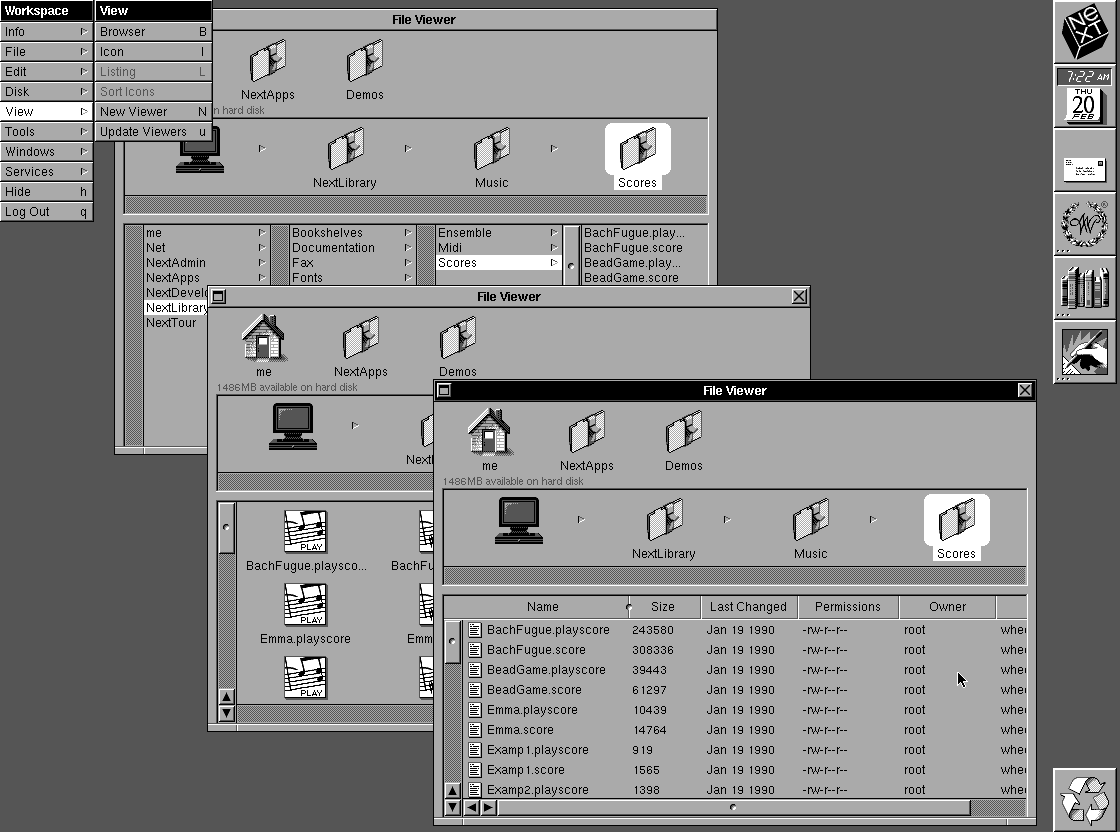The image size is (1120, 832).
Task: Click the Name column header in the listing
Action: pos(543,606)
